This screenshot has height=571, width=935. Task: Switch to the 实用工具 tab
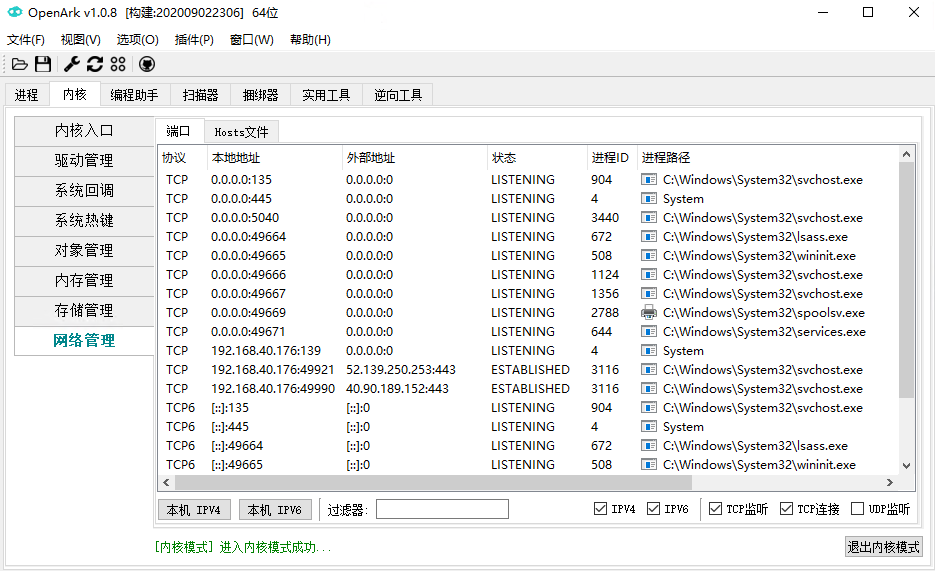(326, 95)
